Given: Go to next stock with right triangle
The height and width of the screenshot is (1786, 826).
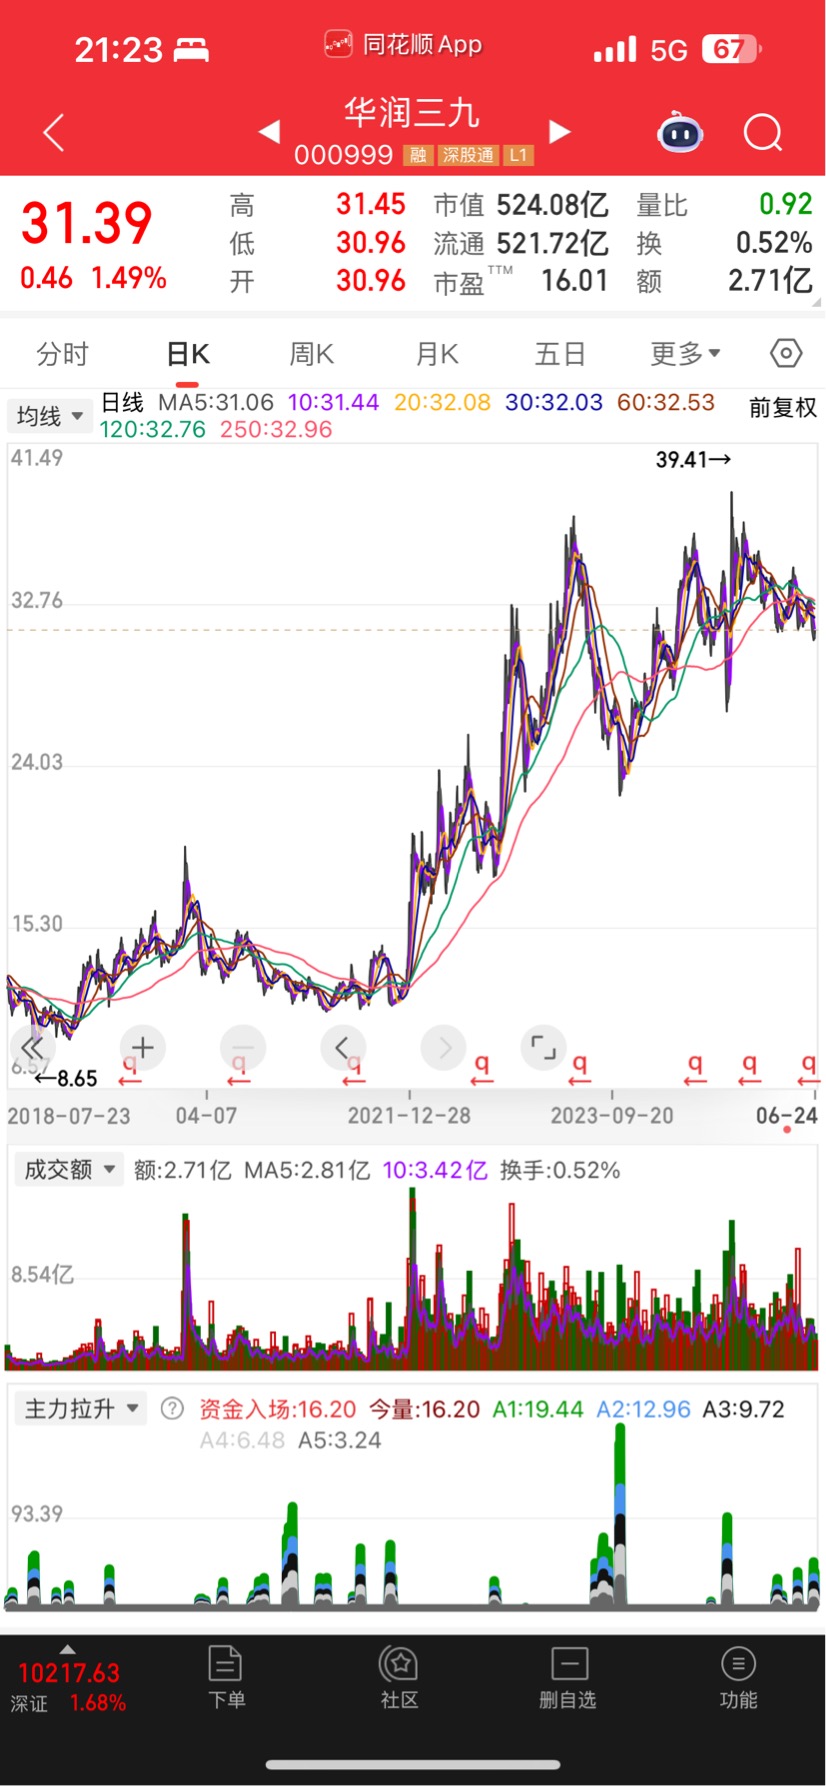Looking at the screenshot, I should point(560,132).
